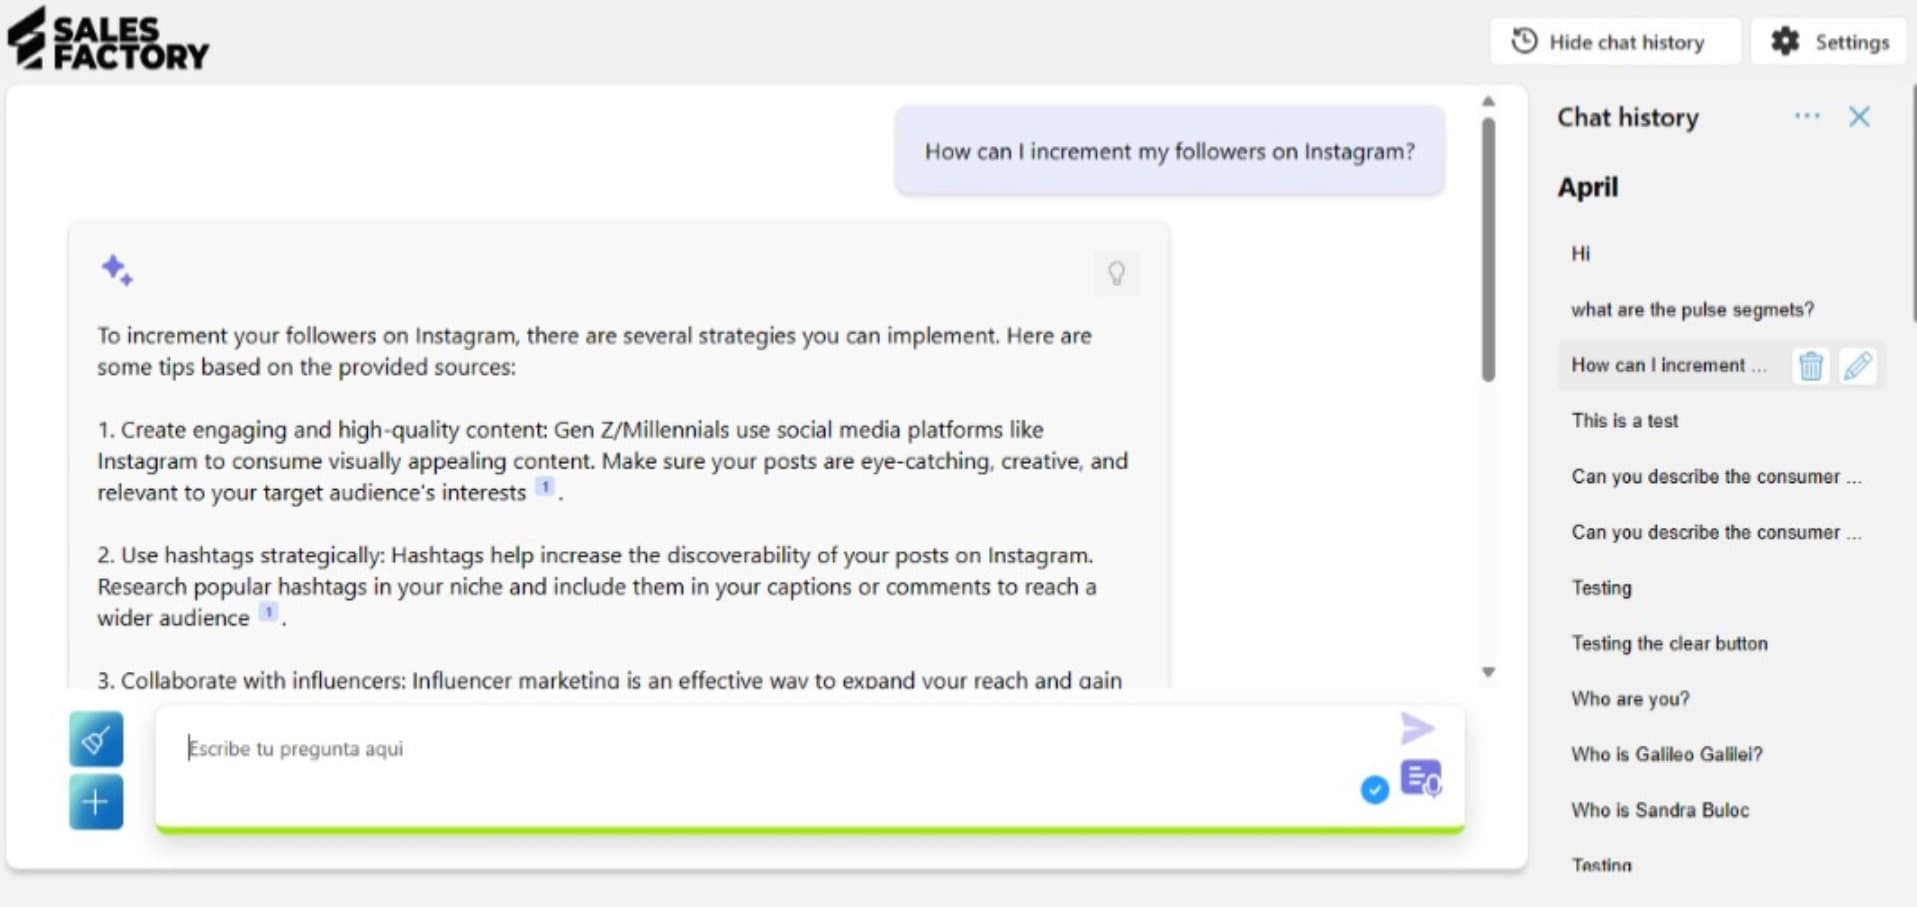
Task: Toggle the blue checkmark badge in input
Action: (x=1375, y=790)
